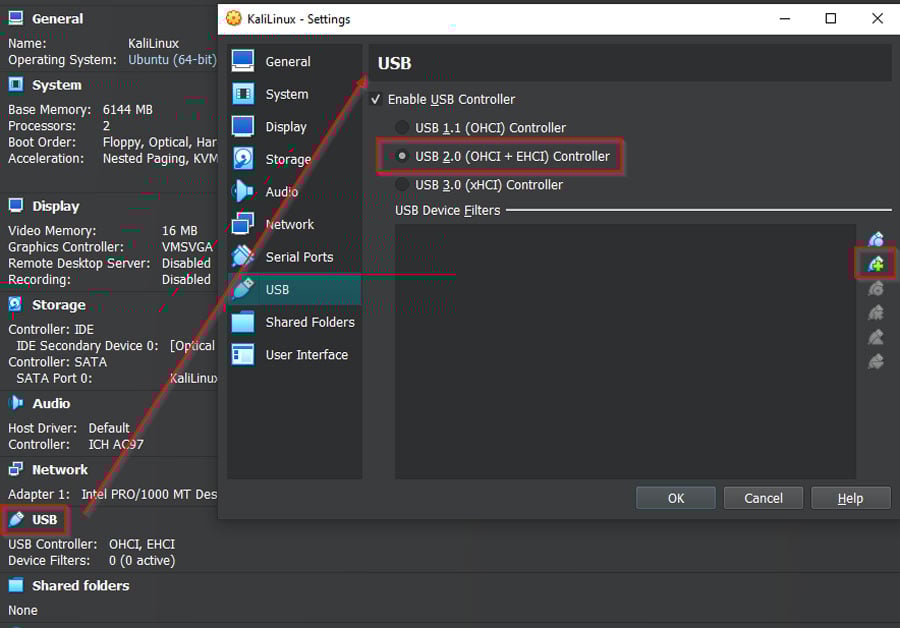Click USB Controller value OHCI, EHCI
Image resolution: width=900 pixels, height=628 pixels.
coord(142,544)
